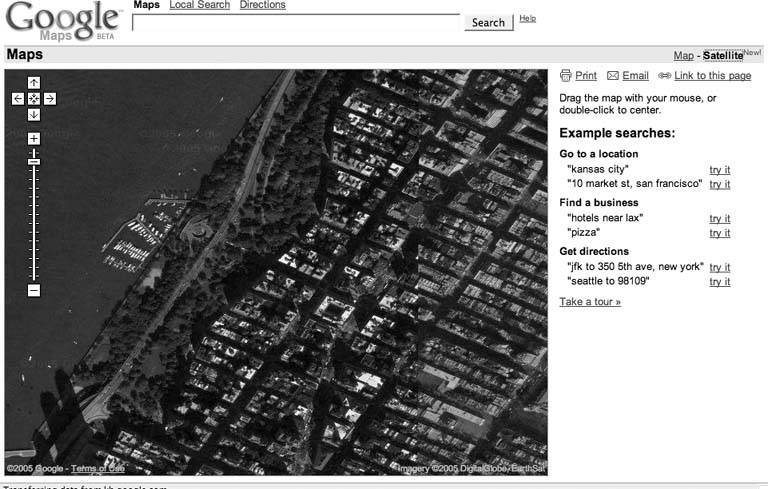Pan the map left with the arrow

[17, 98]
